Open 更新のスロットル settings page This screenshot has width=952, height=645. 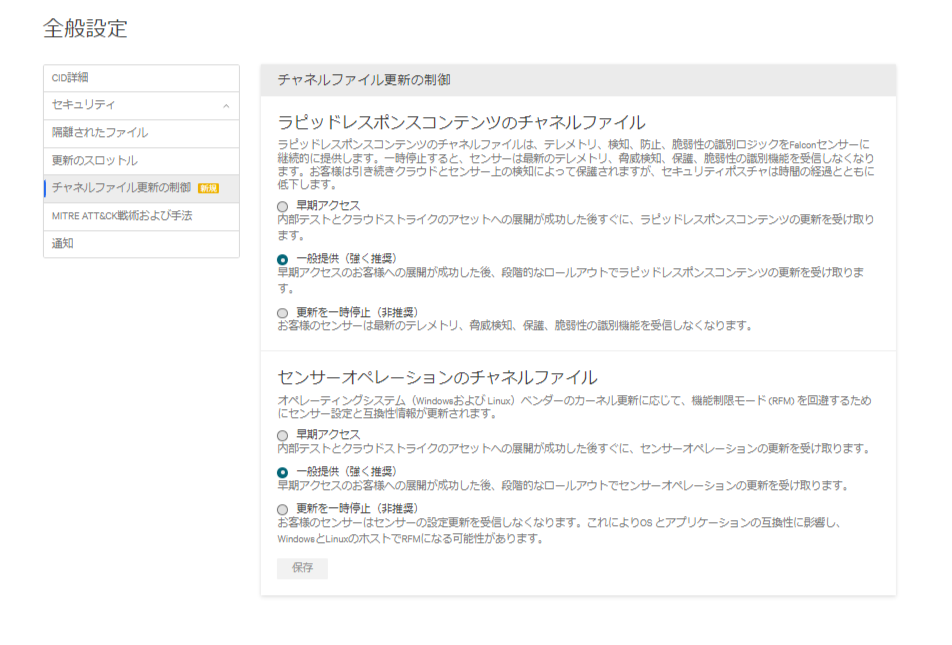pos(95,161)
